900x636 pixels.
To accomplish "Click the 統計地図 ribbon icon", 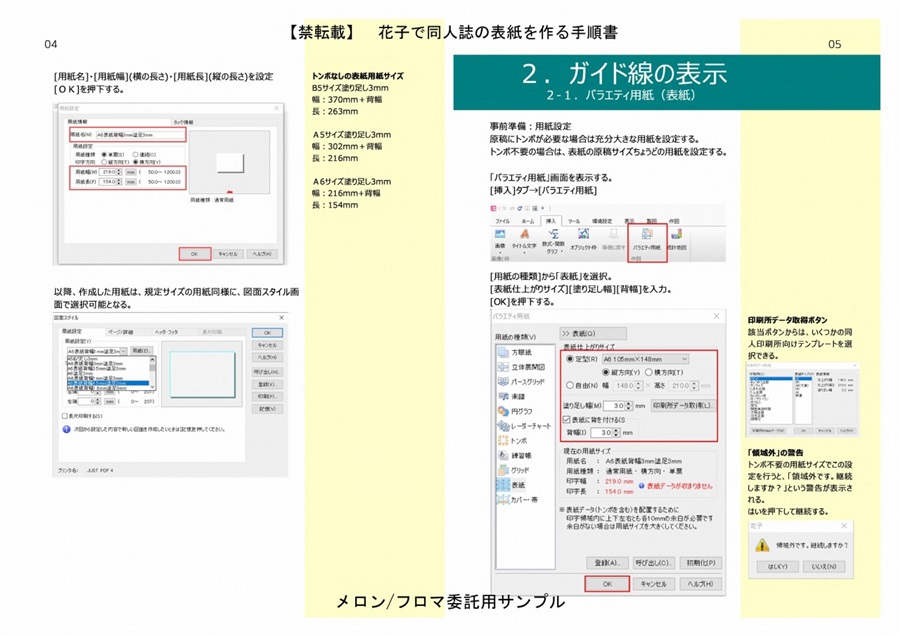I will [x=677, y=234].
